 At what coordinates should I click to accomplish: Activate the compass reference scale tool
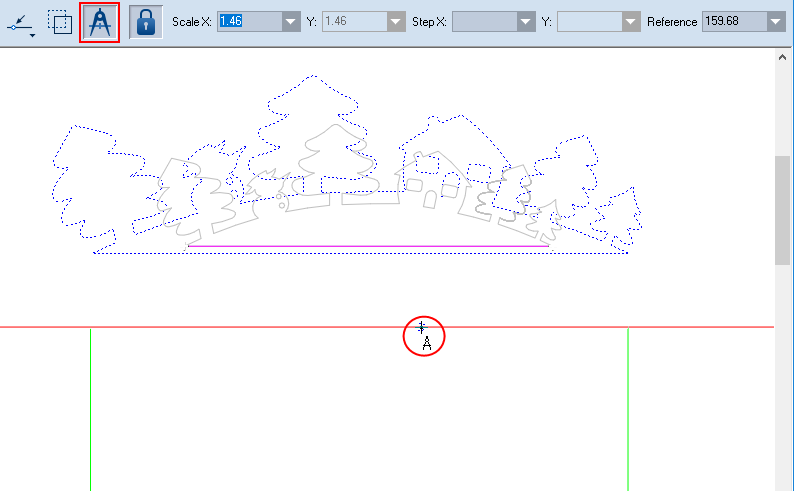(99, 22)
